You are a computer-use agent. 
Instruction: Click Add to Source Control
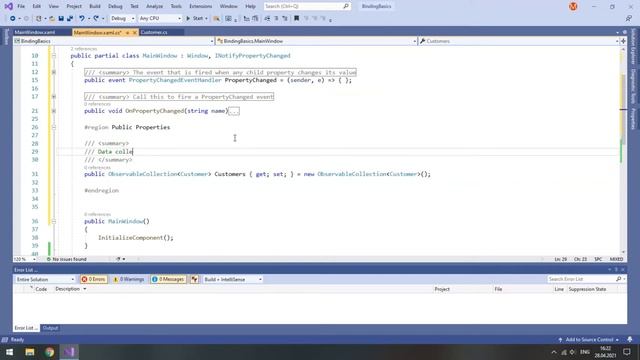coord(589,340)
